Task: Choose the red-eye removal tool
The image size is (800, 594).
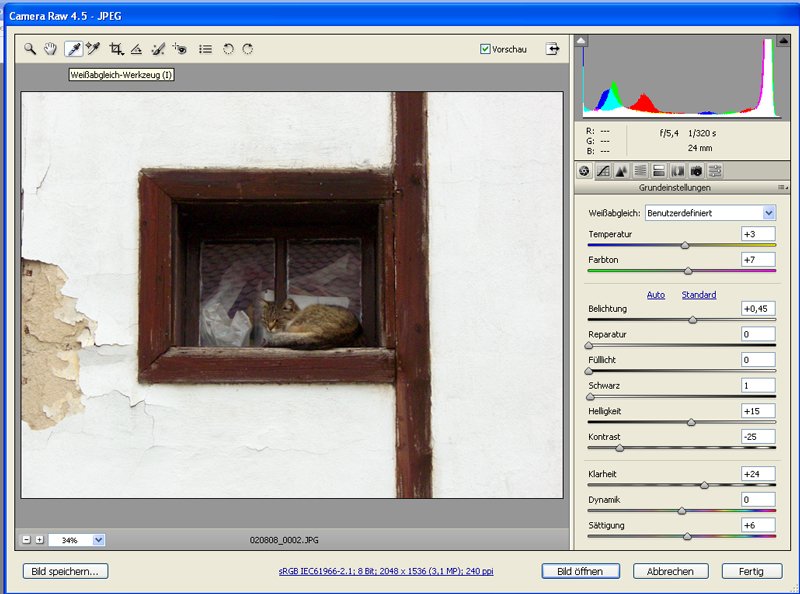Action: [x=180, y=48]
